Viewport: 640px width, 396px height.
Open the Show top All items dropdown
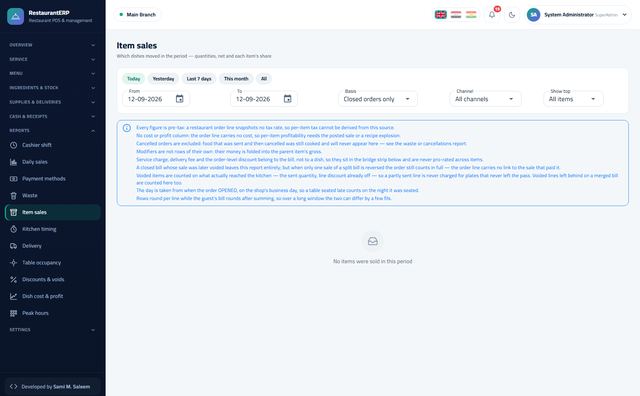pyautogui.click(x=573, y=99)
